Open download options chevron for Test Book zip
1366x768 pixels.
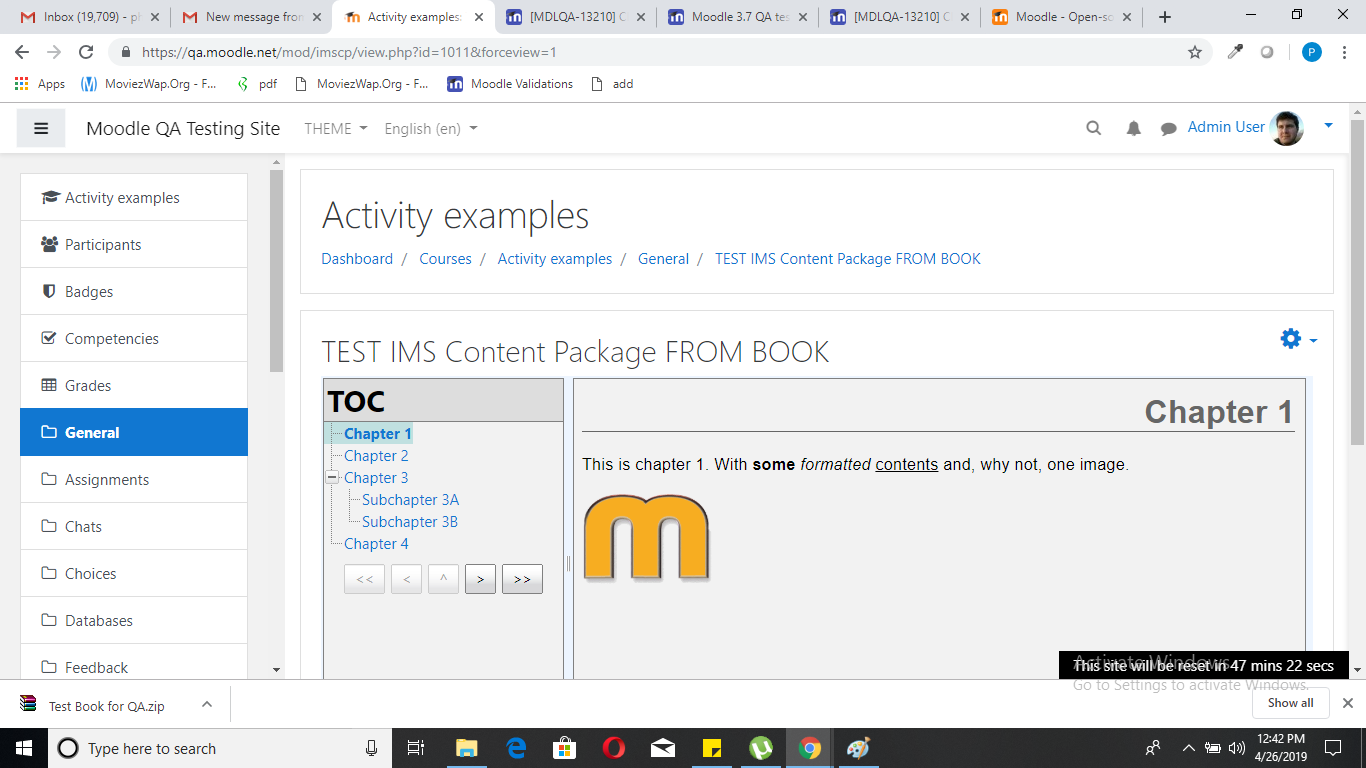click(x=207, y=704)
